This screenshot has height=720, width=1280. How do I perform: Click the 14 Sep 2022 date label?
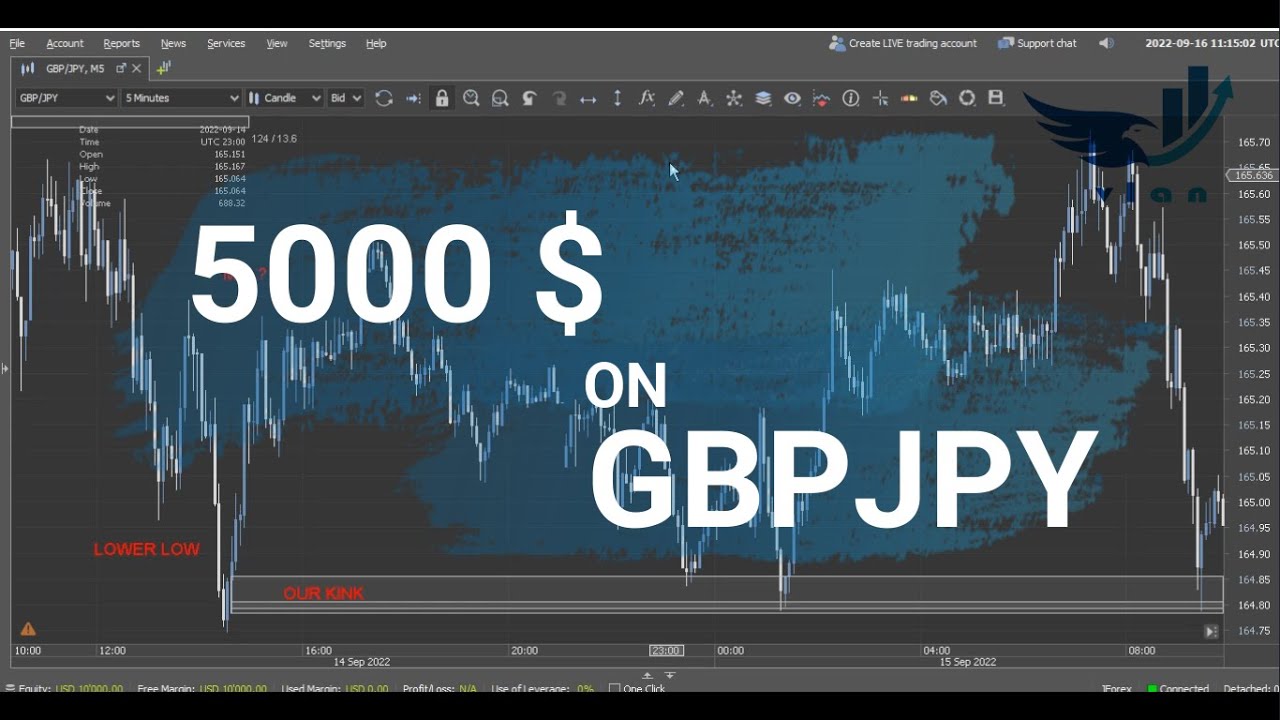pos(362,662)
